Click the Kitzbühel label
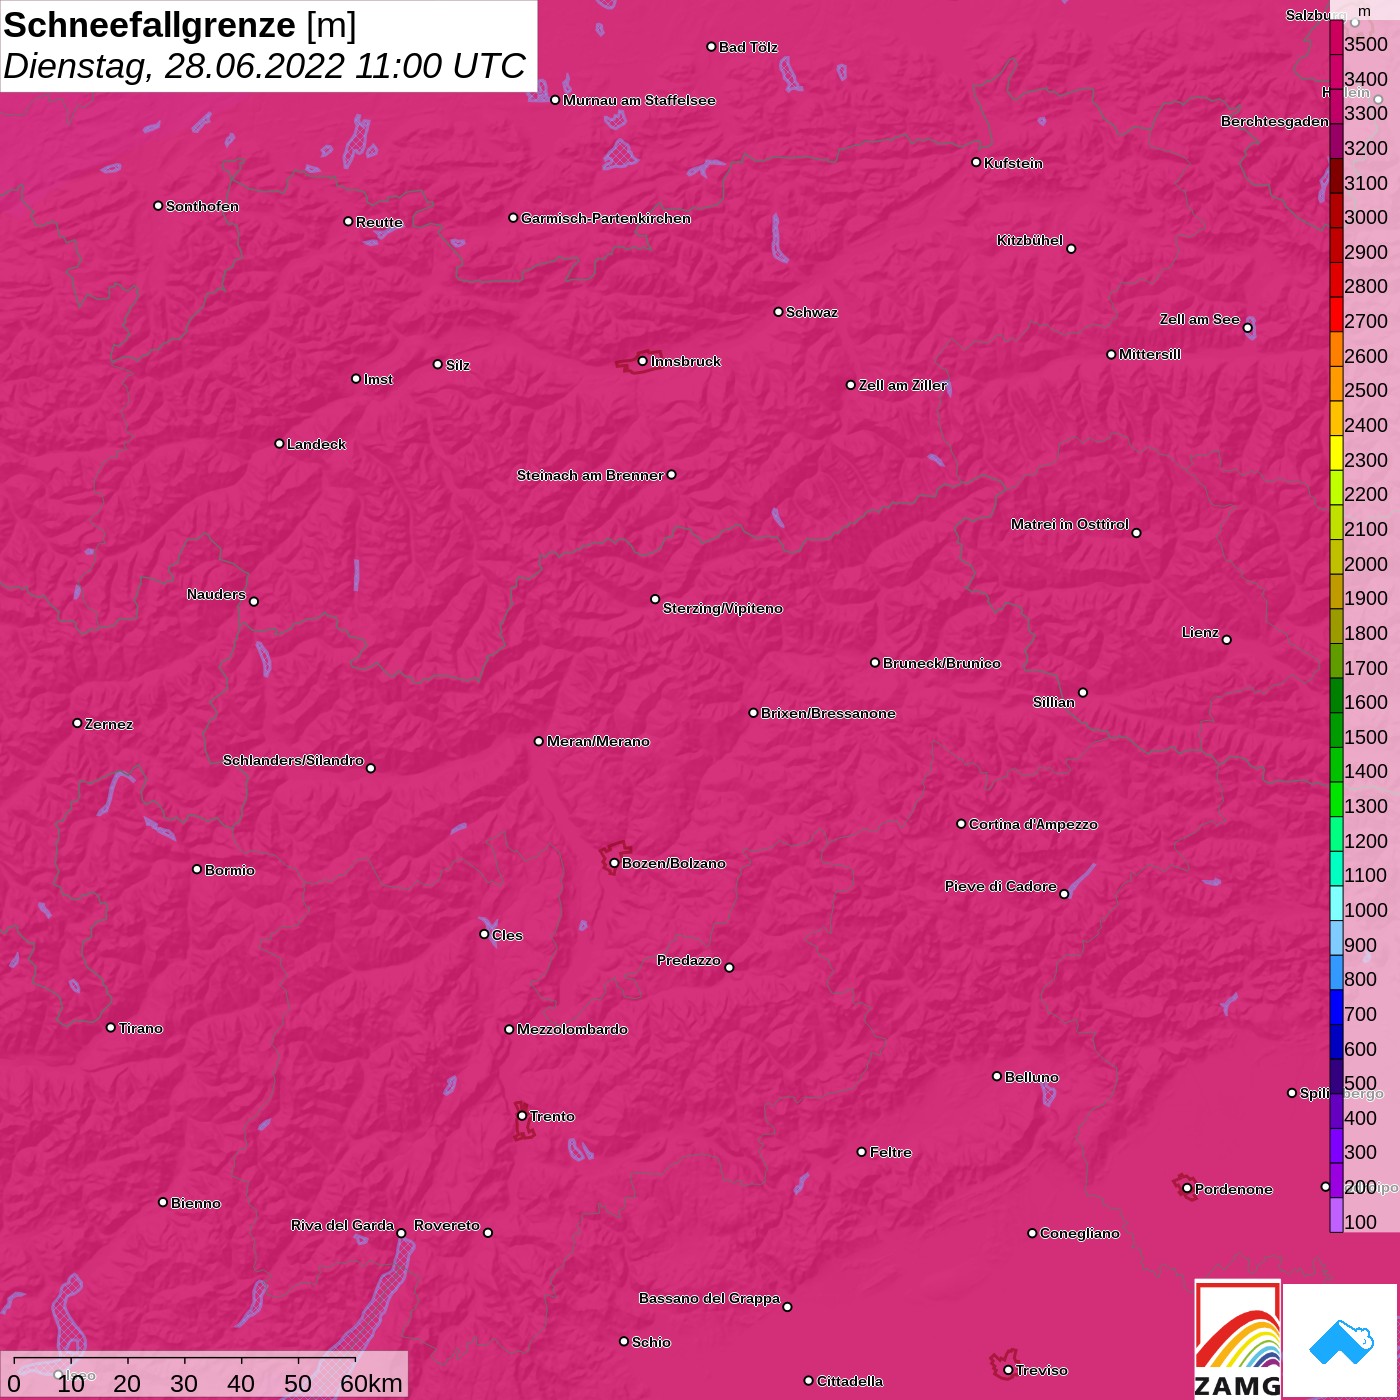The height and width of the screenshot is (1400, 1400). [x=1030, y=240]
